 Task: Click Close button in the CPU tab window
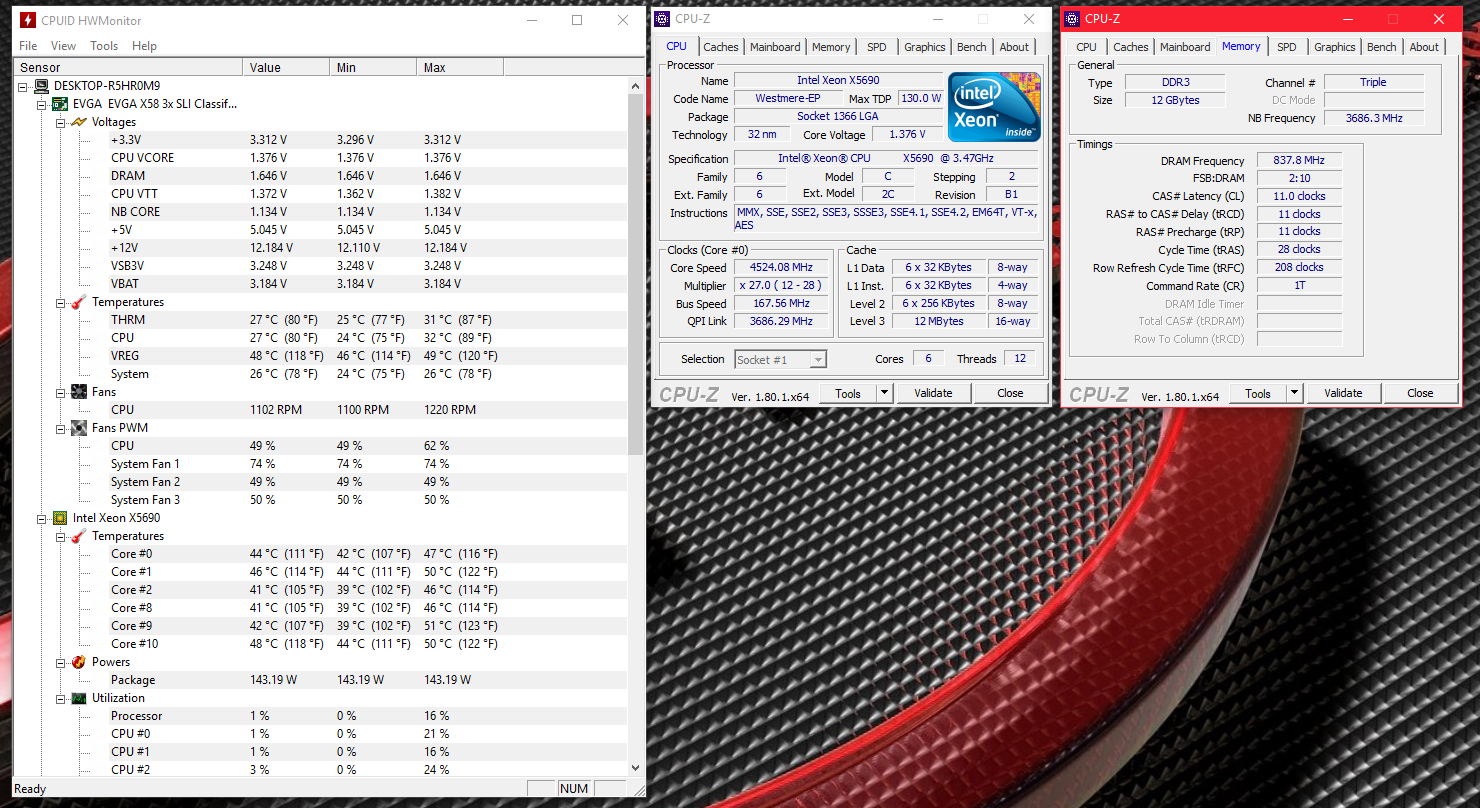(1010, 393)
